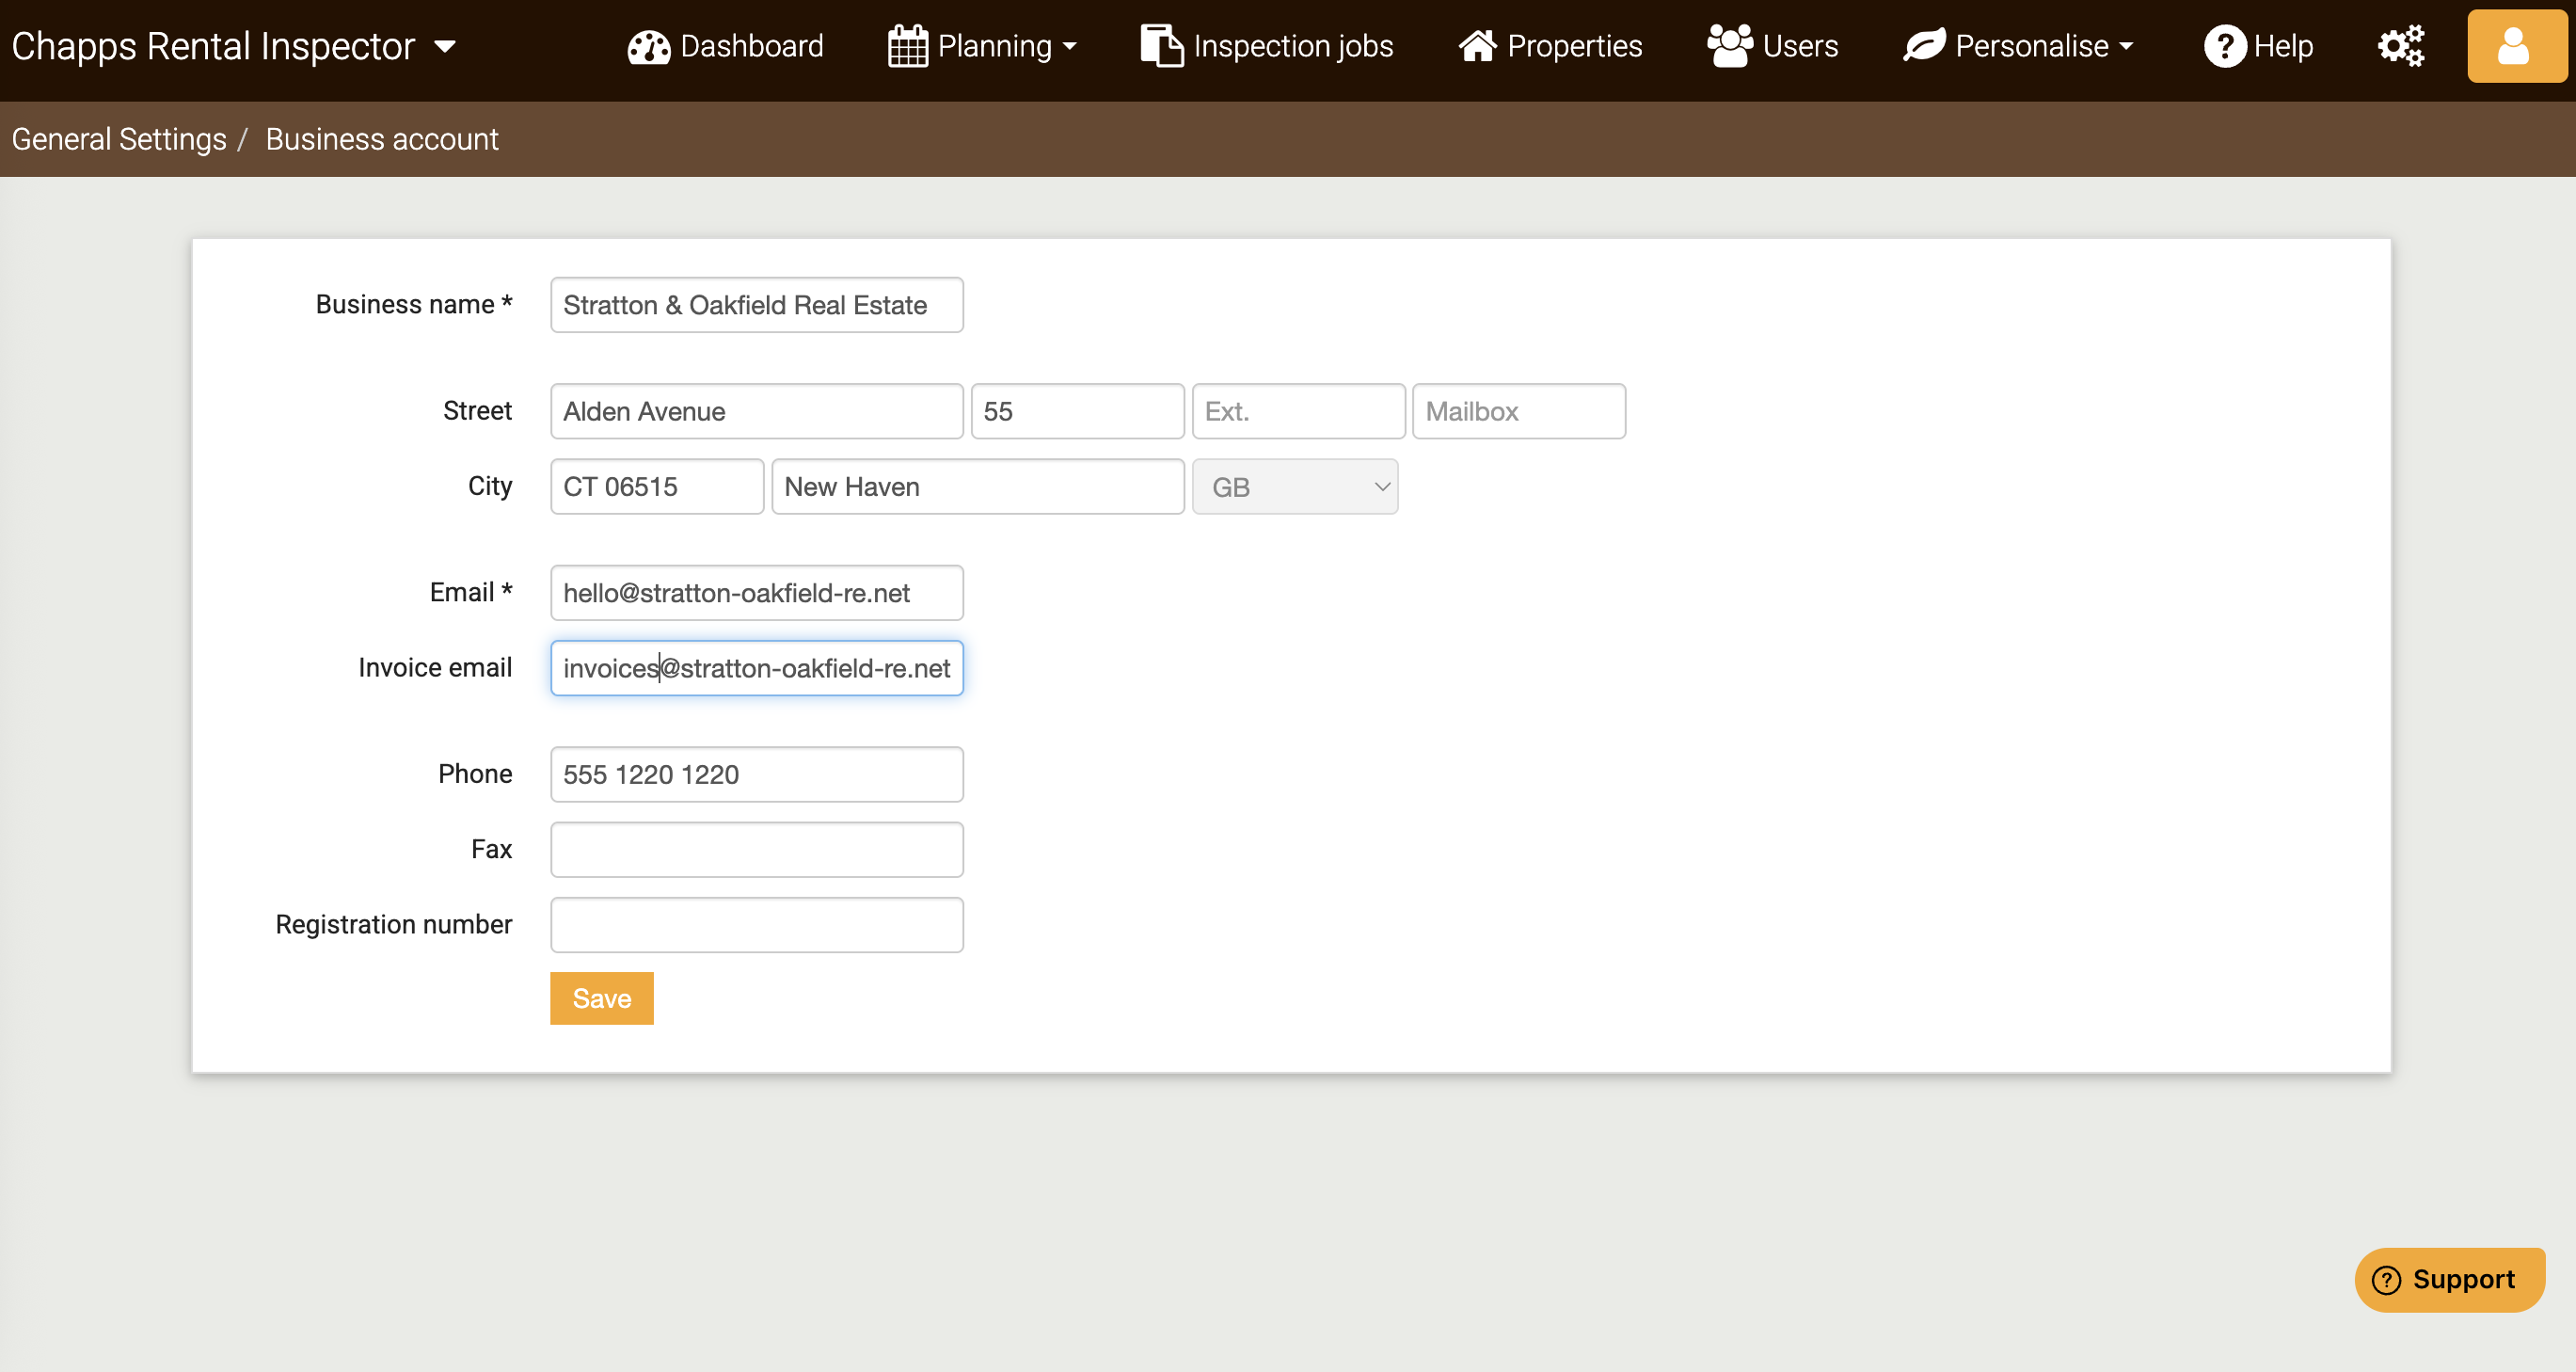Click the Planning calendar icon
The width and height of the screenshot is (2576, 1372).
(907, 47)
